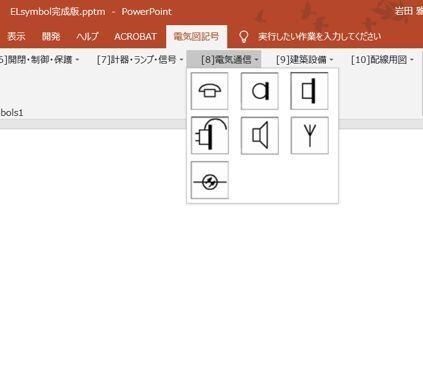423x369 pixels.
Task: Expand the [10]配線用図 dropdown
Action: coord(382,60)
